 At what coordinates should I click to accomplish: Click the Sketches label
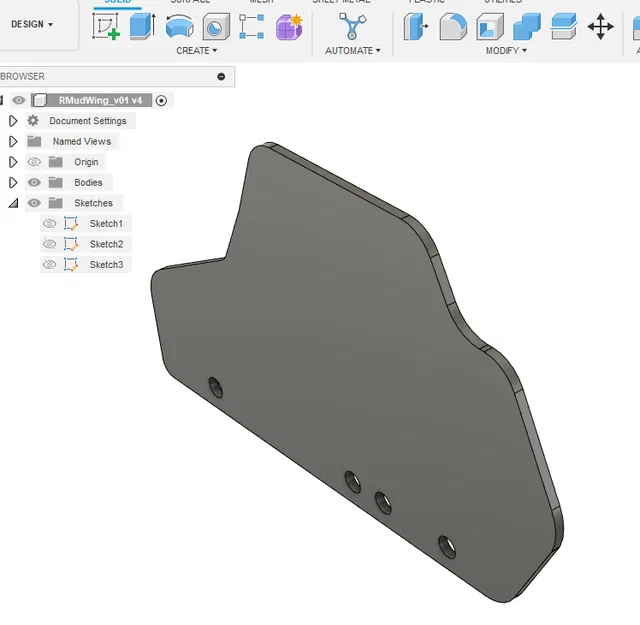(93, 203)
